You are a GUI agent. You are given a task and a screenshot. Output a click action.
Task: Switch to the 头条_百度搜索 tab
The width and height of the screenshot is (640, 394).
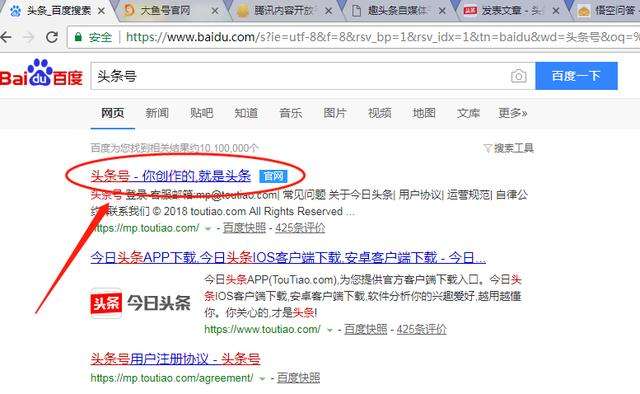point(58,10)
